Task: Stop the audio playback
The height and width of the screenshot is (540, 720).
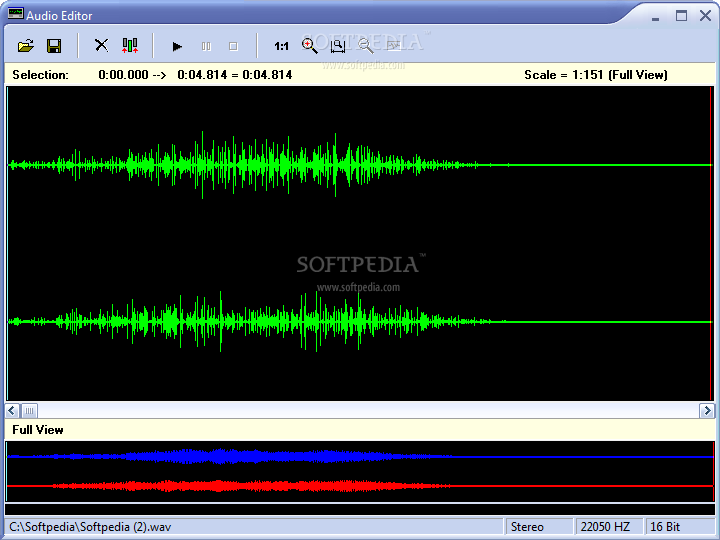Action: (233, 46)
